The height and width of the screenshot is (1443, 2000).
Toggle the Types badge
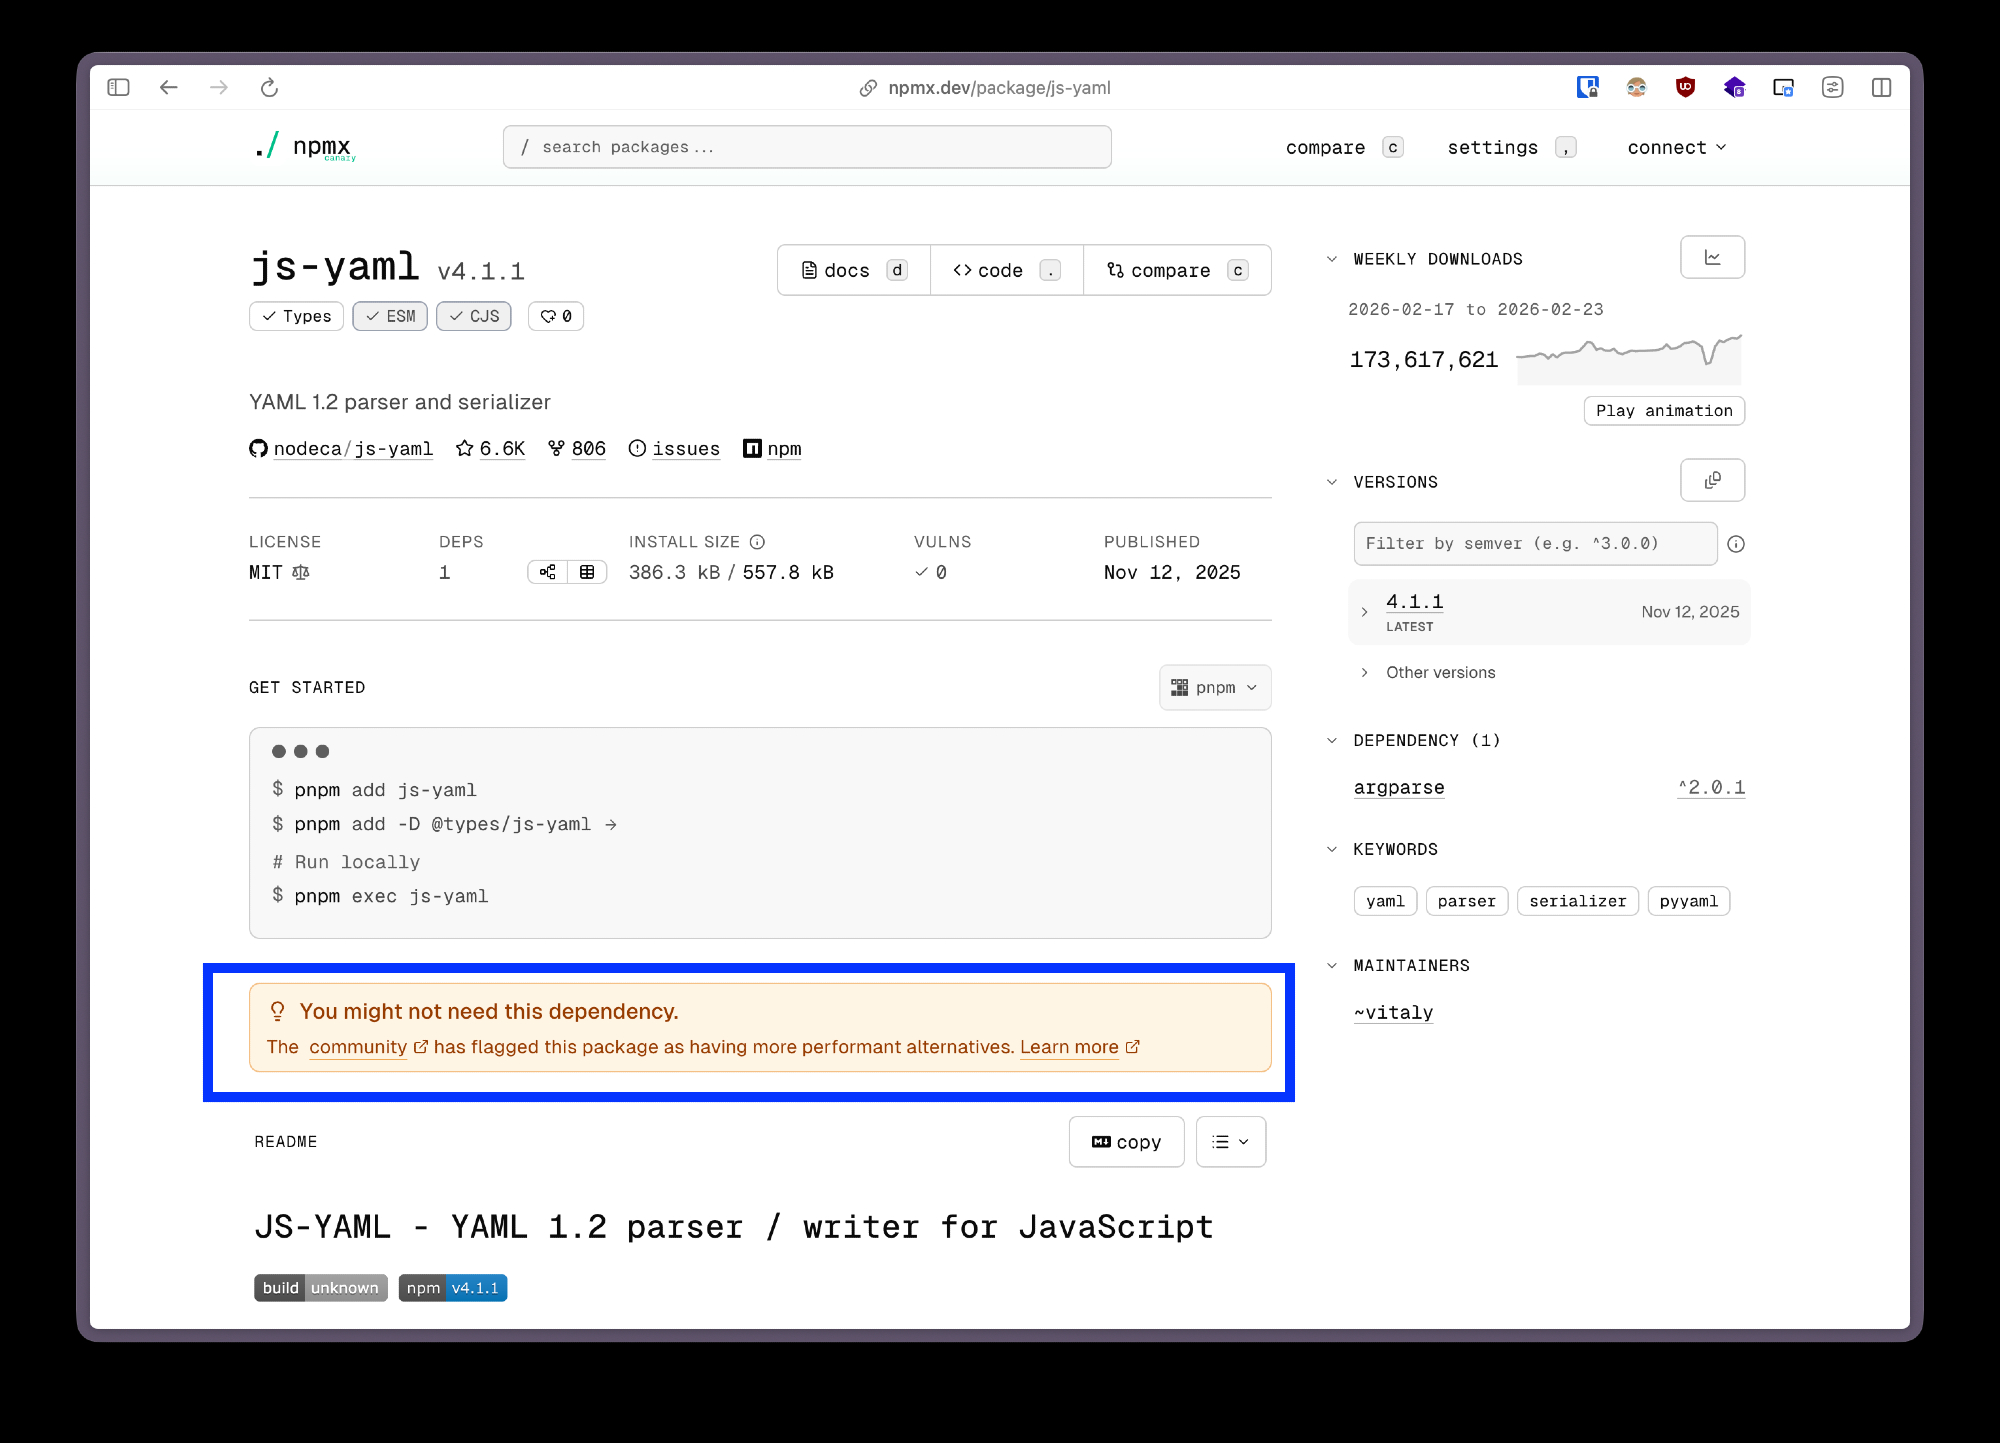[296, 316]
